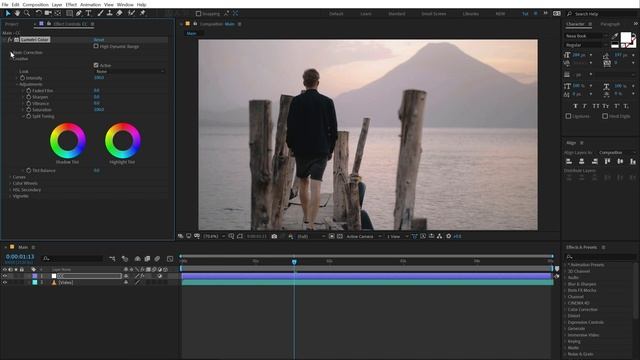Open the viewer composition settings gear icon

449,236
